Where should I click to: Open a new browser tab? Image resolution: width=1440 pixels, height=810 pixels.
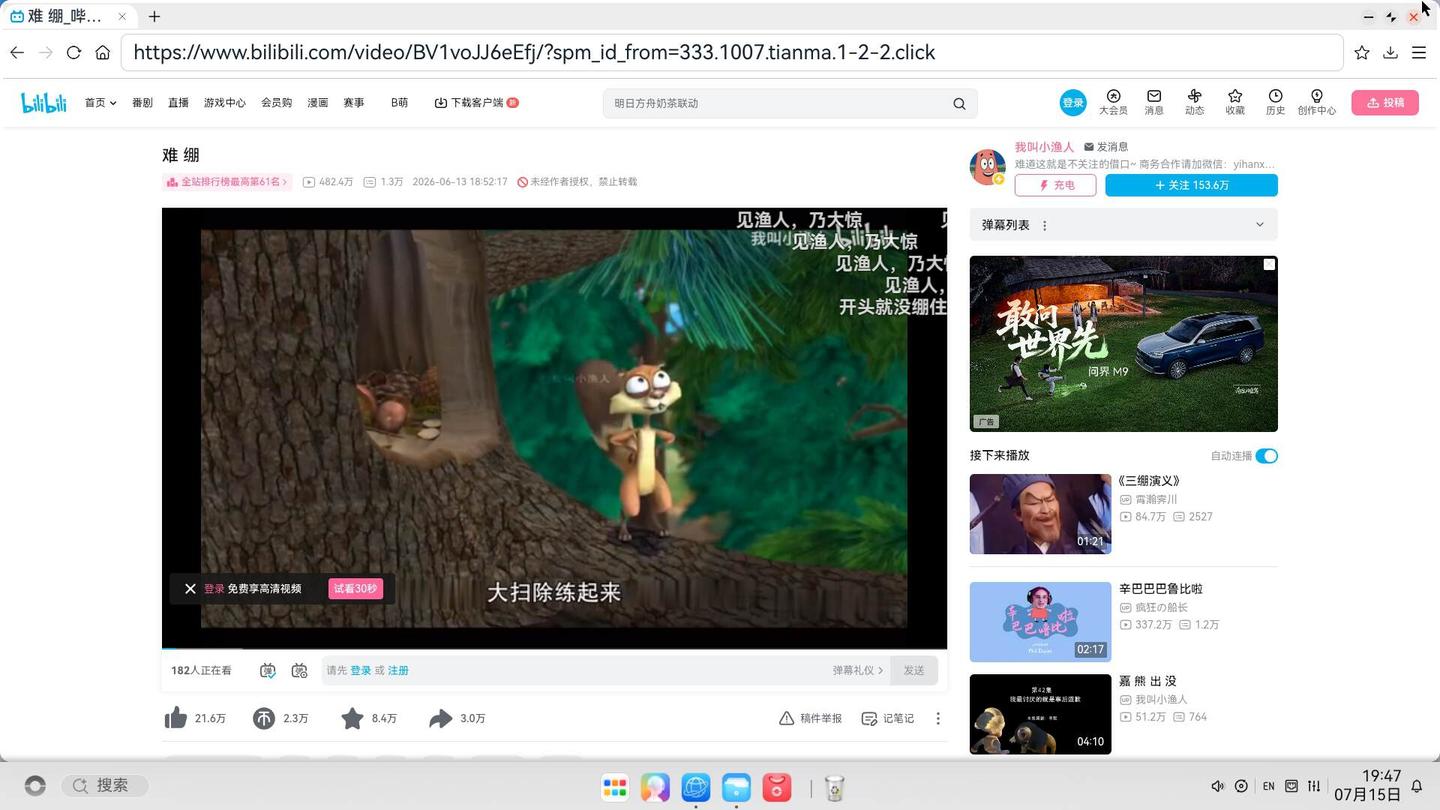[x=154, y=16]
